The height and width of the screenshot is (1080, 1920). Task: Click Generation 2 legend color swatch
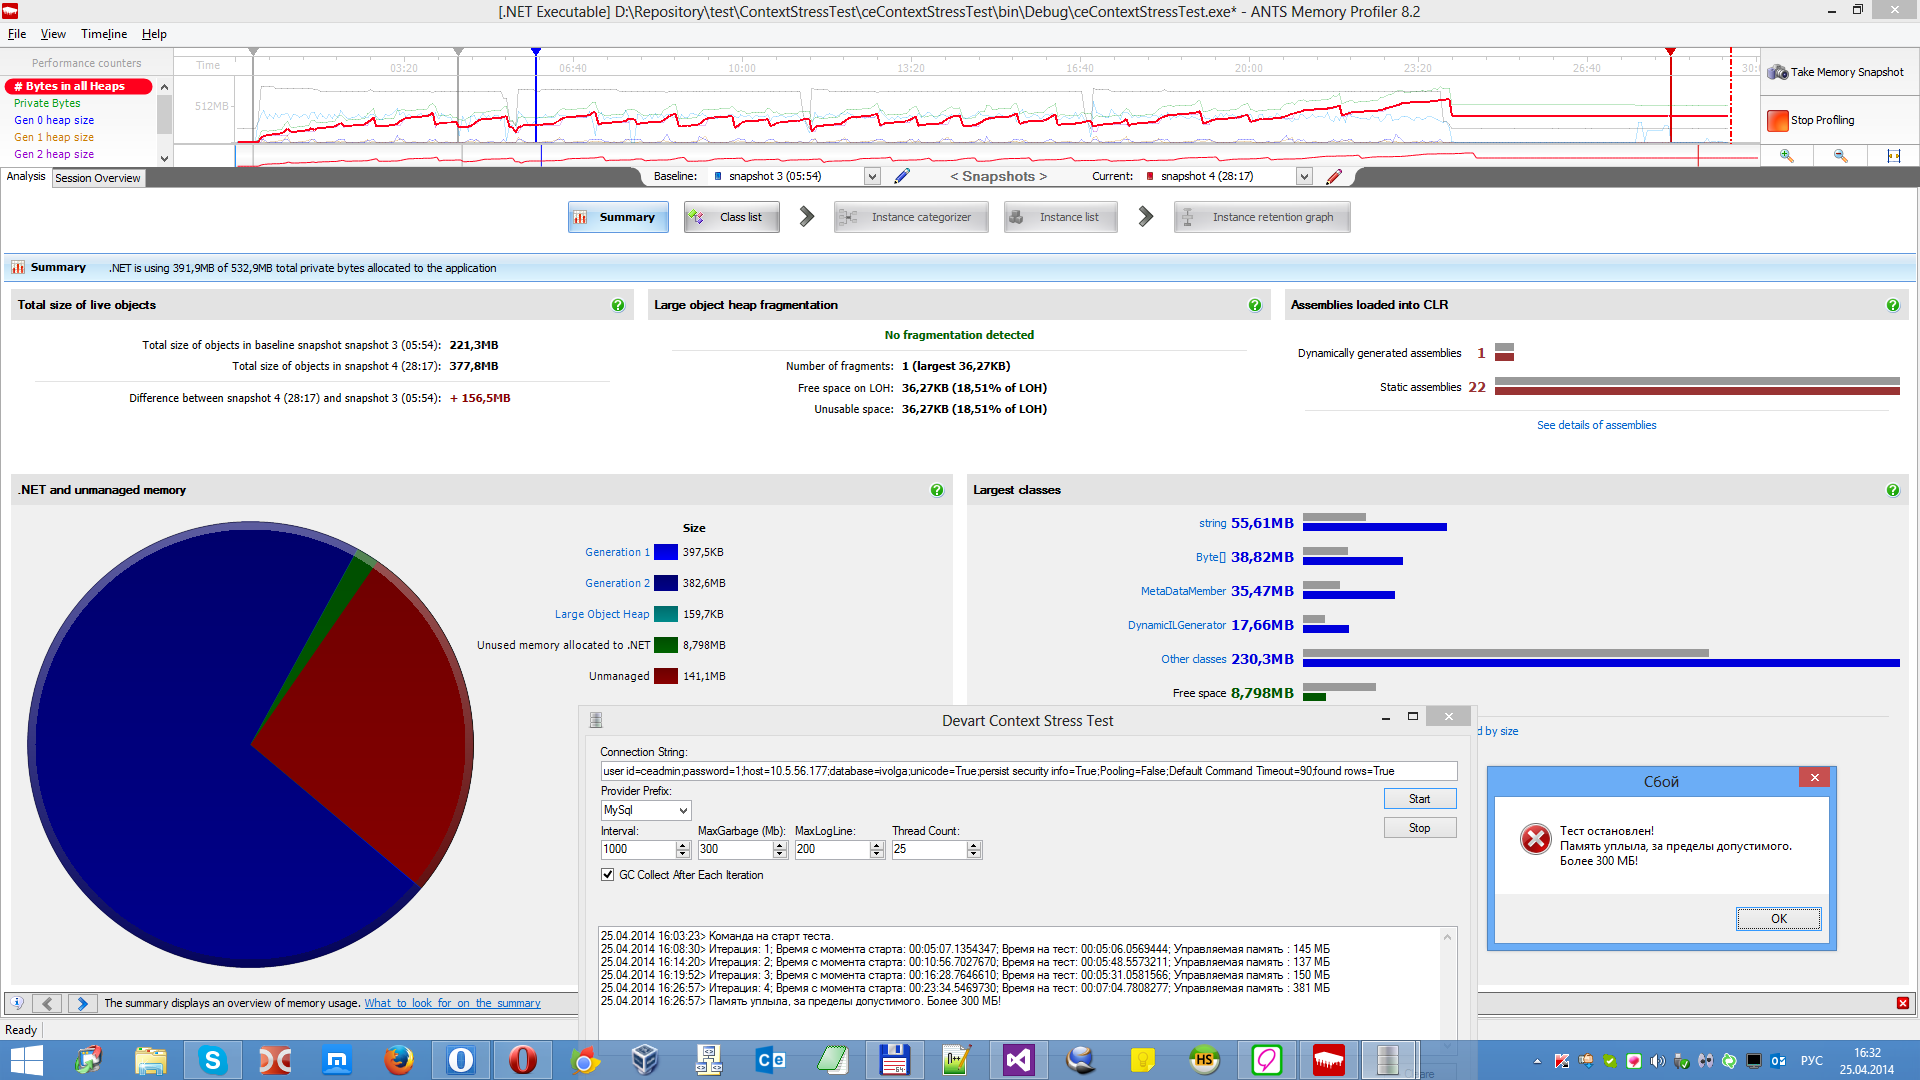pos(666,583)
